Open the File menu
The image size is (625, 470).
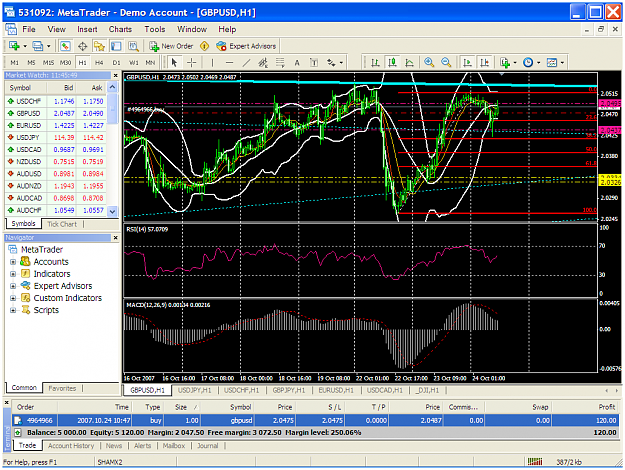click(x=29, y=29)
